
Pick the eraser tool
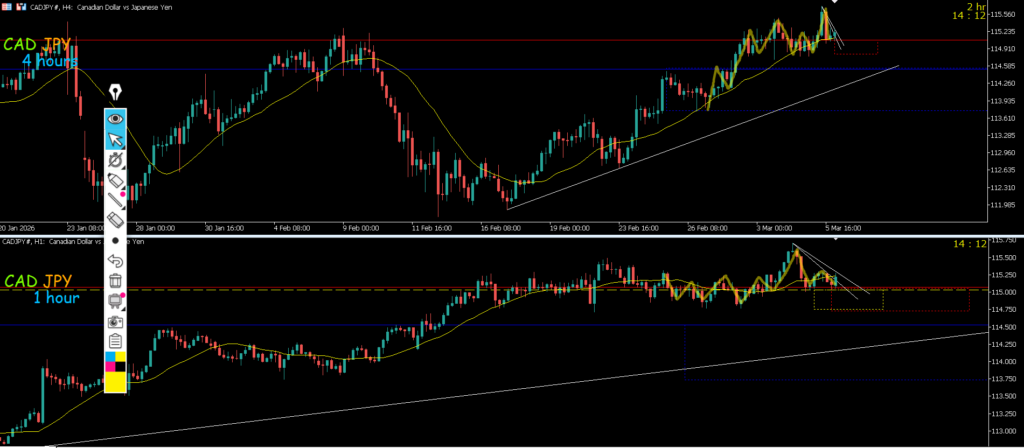tap(116, 220)
